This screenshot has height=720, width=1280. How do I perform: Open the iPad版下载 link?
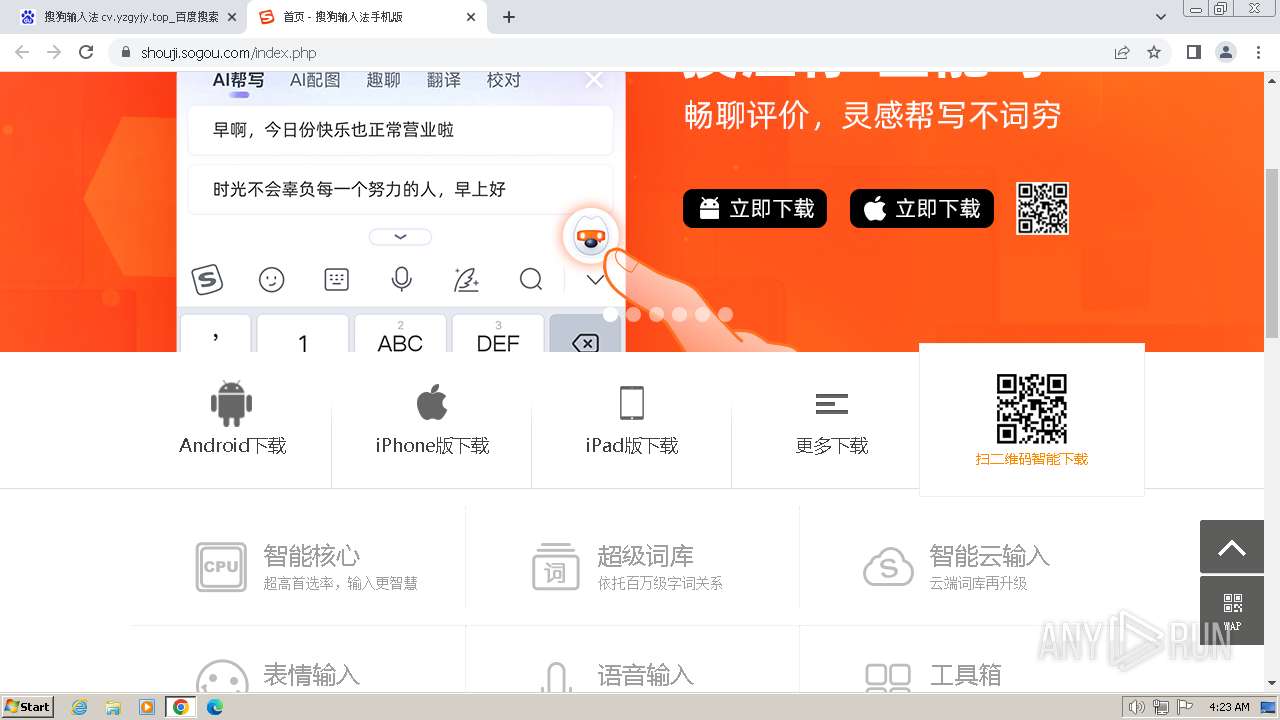pyautogui.click(x=632, y=445)
